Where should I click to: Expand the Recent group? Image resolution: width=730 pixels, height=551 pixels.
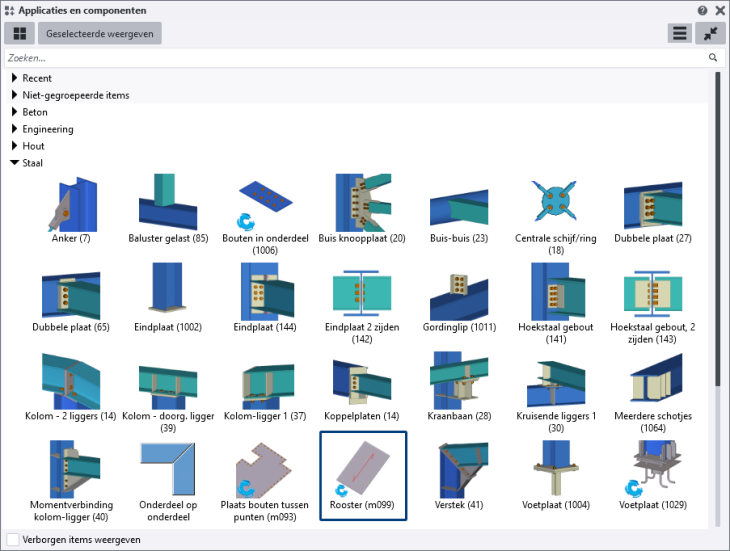[x=15, y=78]
